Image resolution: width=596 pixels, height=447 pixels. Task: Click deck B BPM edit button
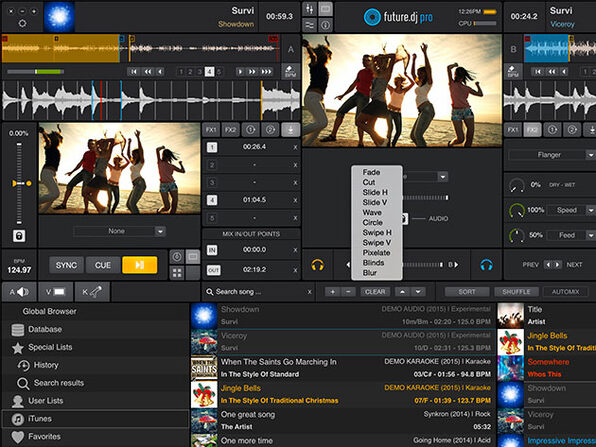(513, 71)
